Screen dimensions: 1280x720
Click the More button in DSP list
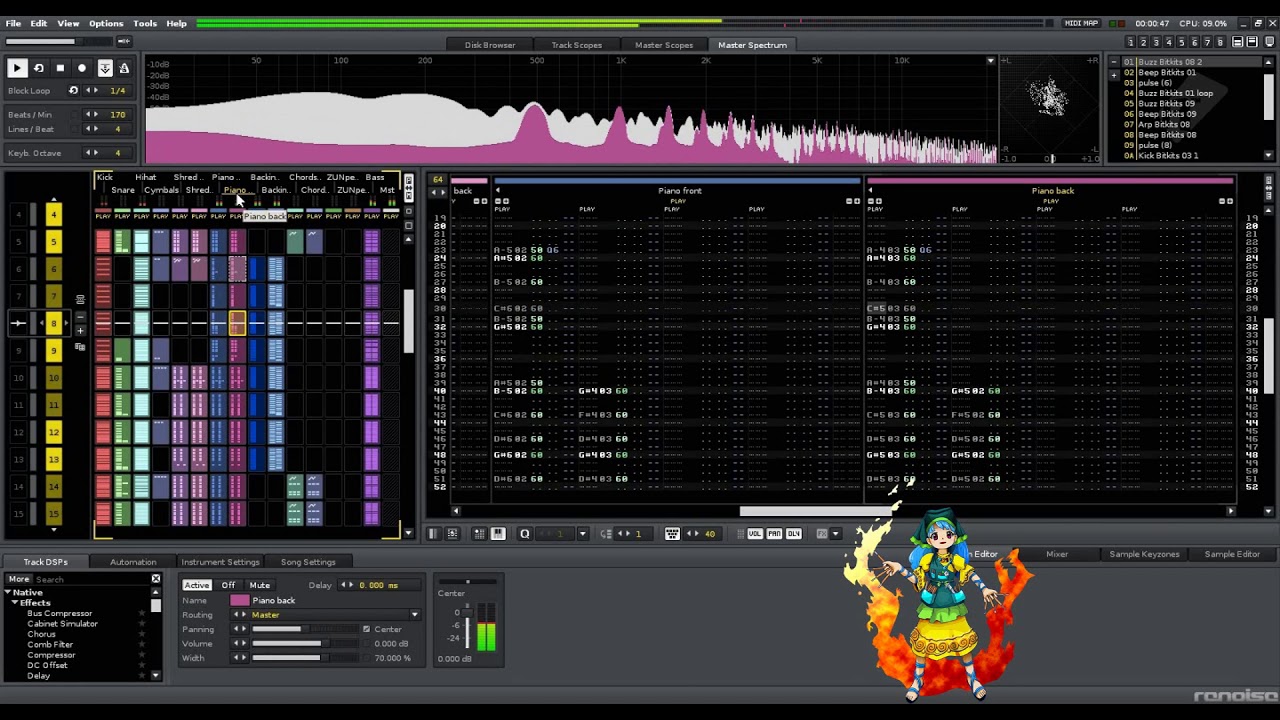19,579
